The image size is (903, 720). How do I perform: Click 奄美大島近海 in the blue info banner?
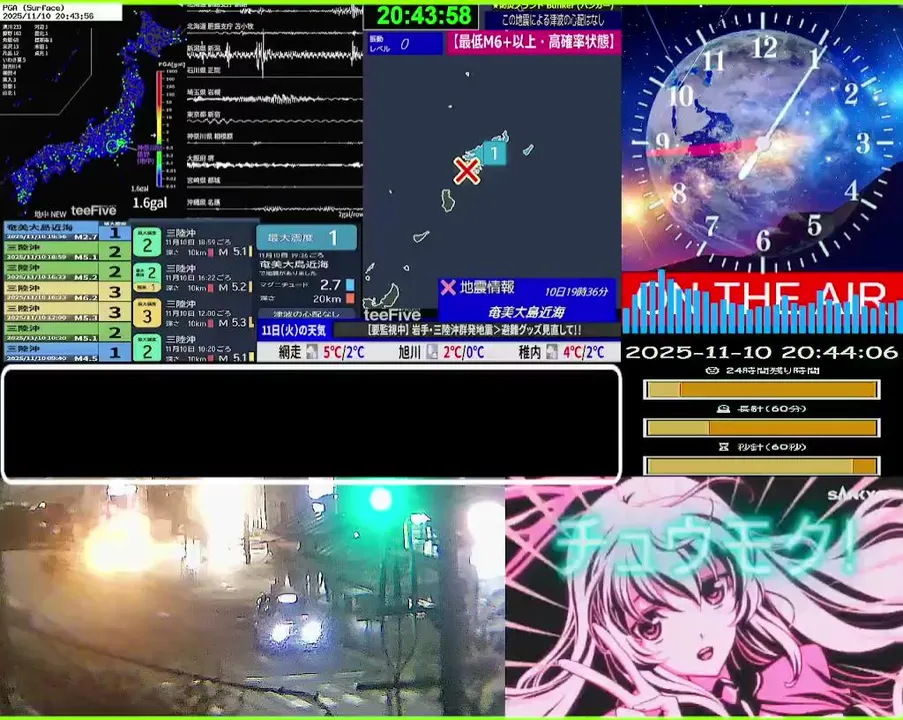click(x=526, y=312)
